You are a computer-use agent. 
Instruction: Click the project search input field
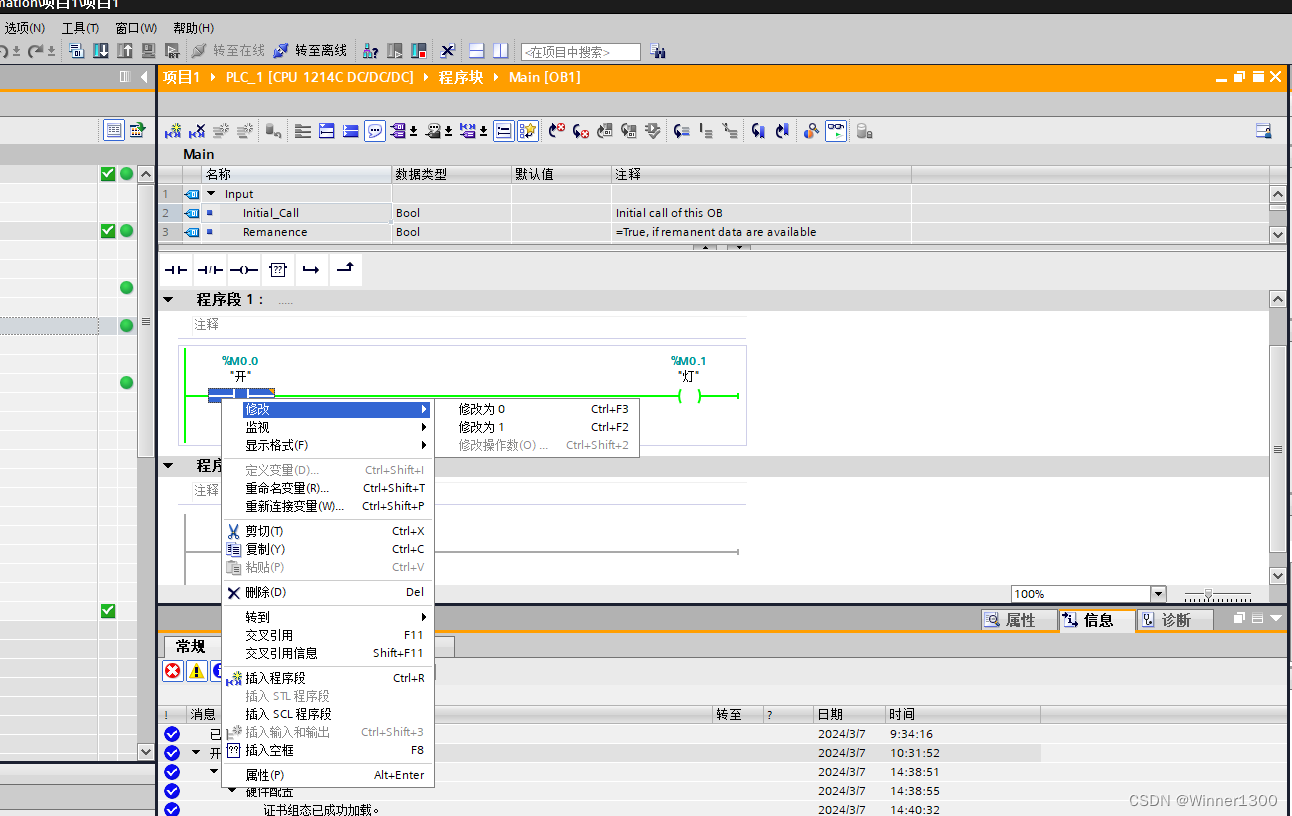point(580,51)
